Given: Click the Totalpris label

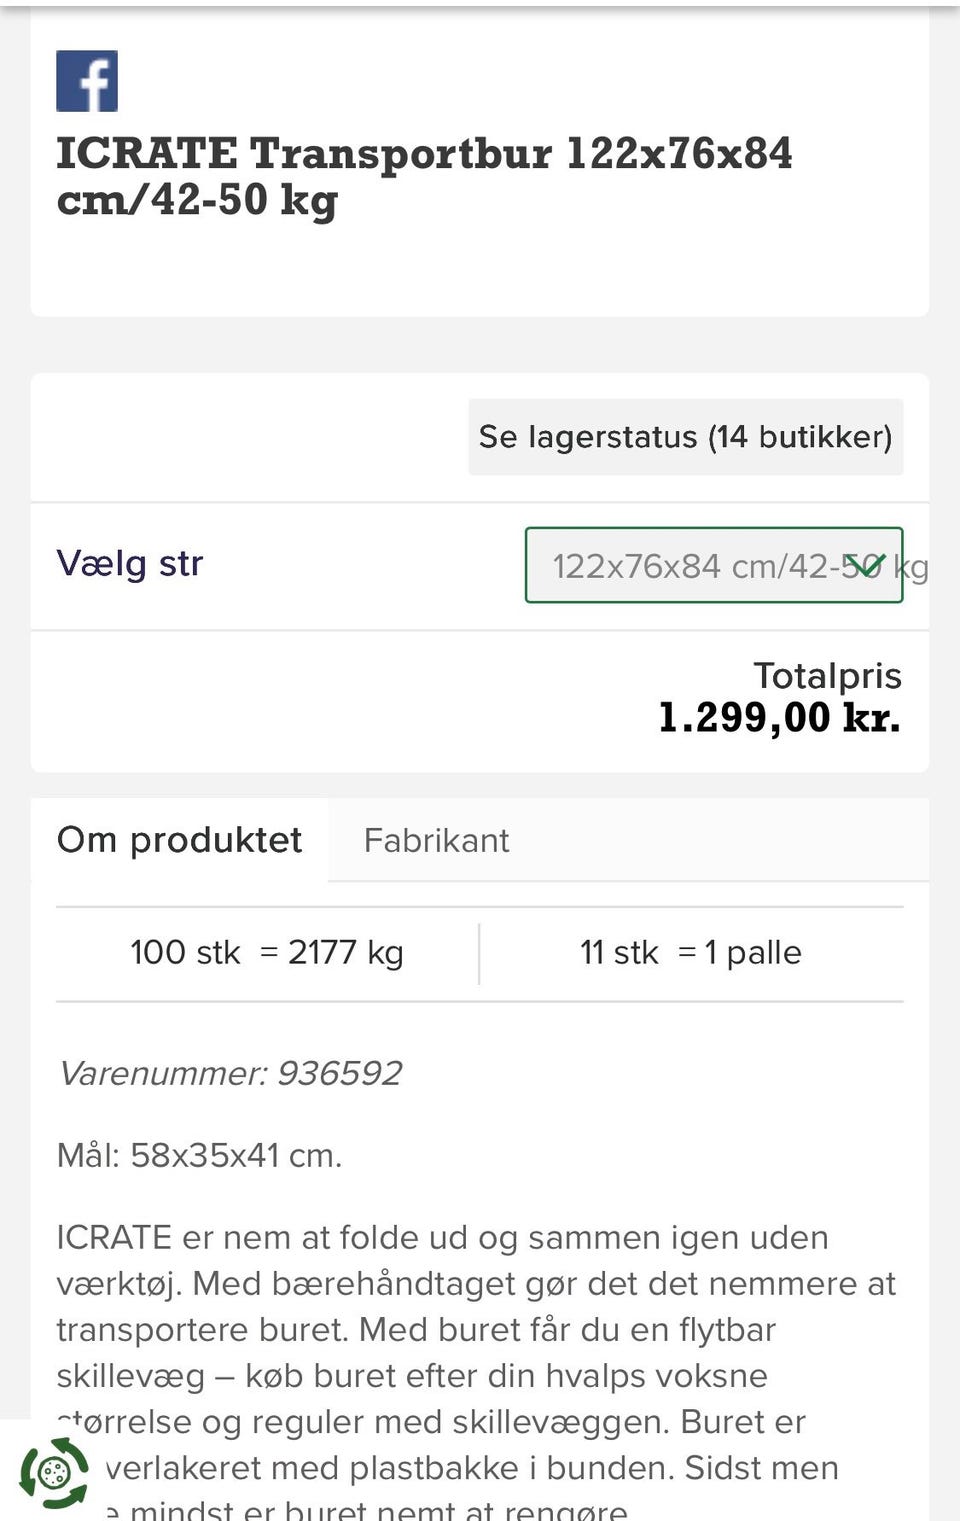Looking at the screenshot, I should tap(827, 676).
